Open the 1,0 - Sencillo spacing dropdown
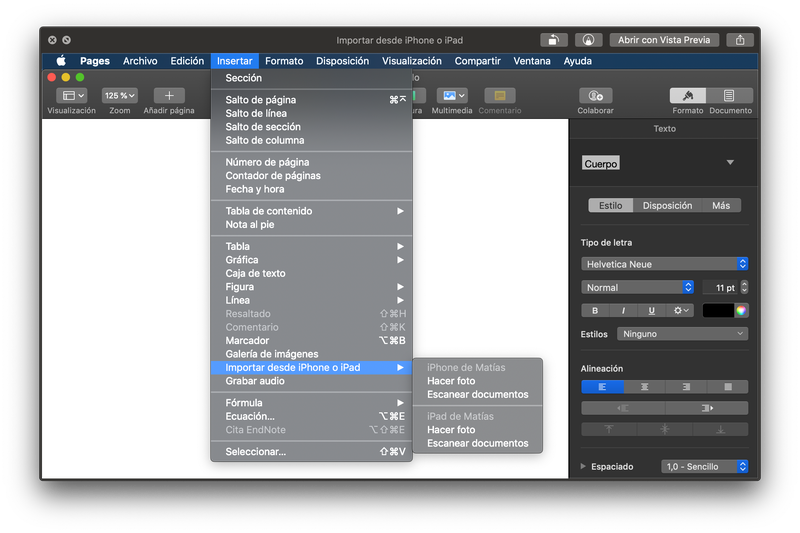 (x=705, y=466)
